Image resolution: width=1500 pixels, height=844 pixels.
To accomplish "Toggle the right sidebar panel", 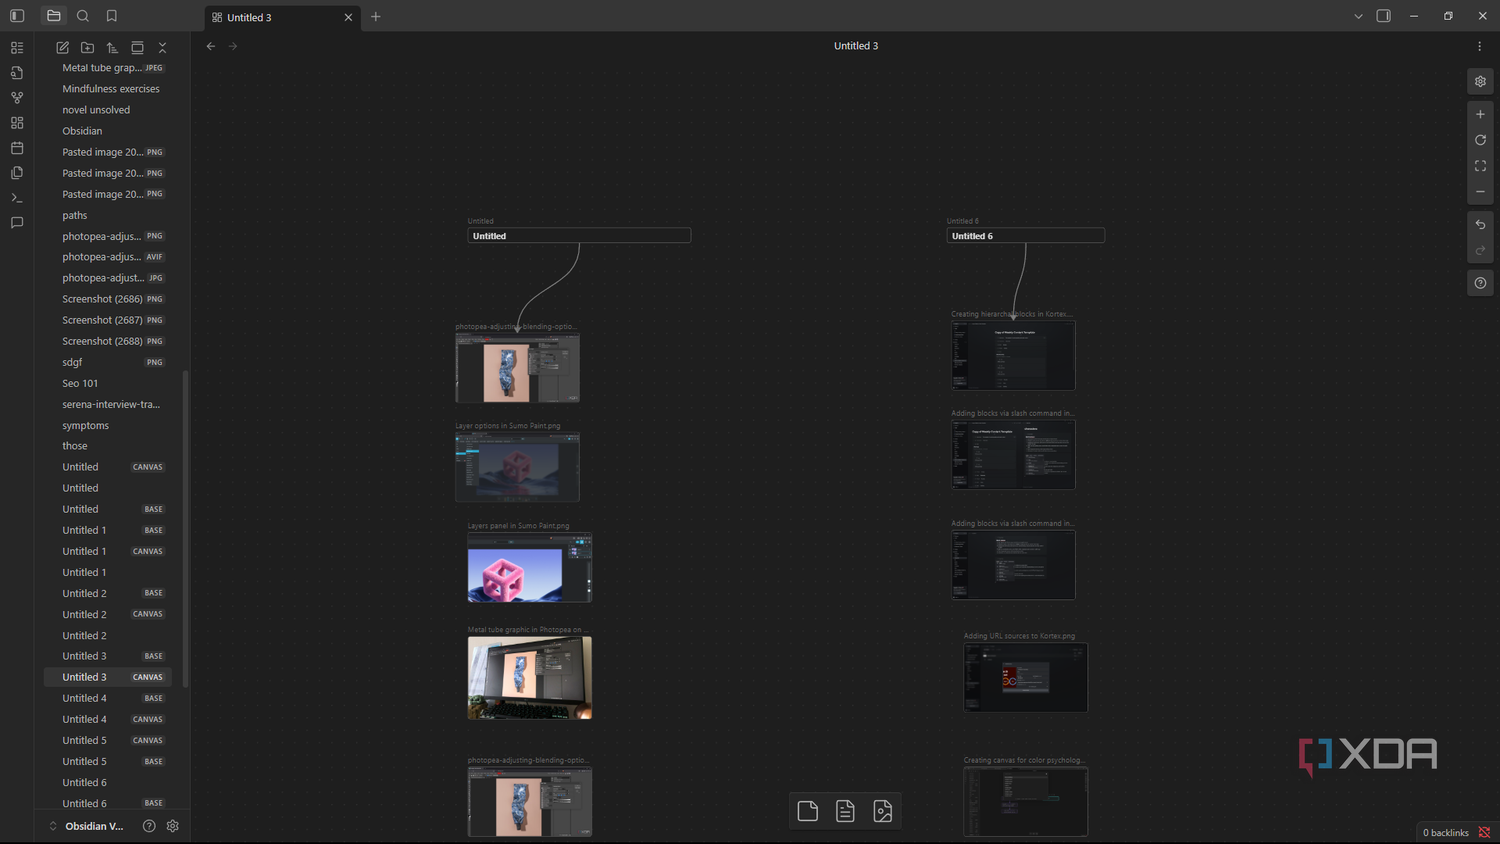I will pyautogui.click(x=1384, y=16).
